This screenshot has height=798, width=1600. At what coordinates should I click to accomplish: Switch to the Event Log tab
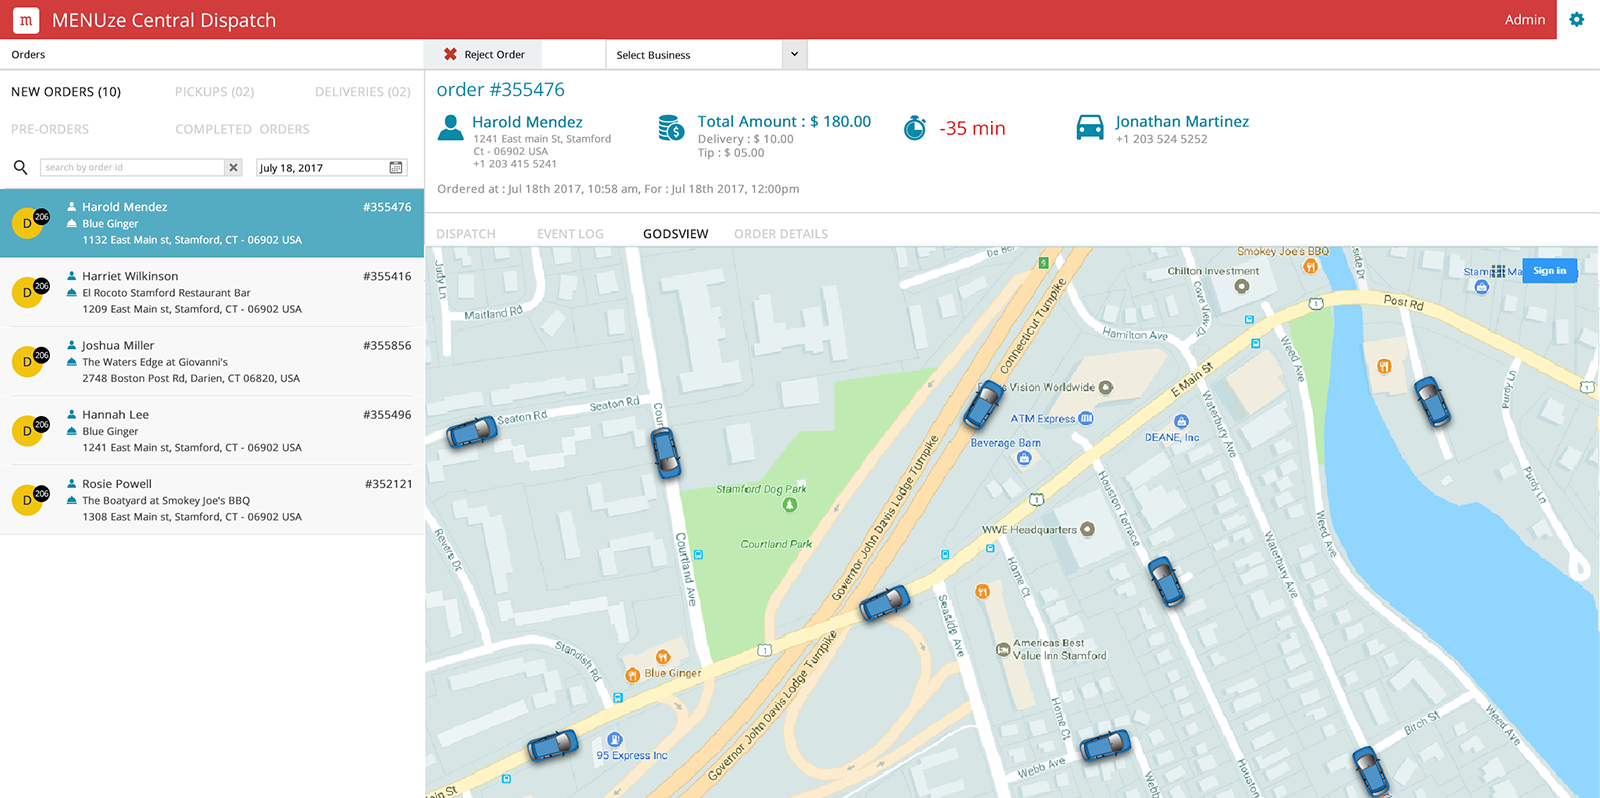[x=570, y=234]
